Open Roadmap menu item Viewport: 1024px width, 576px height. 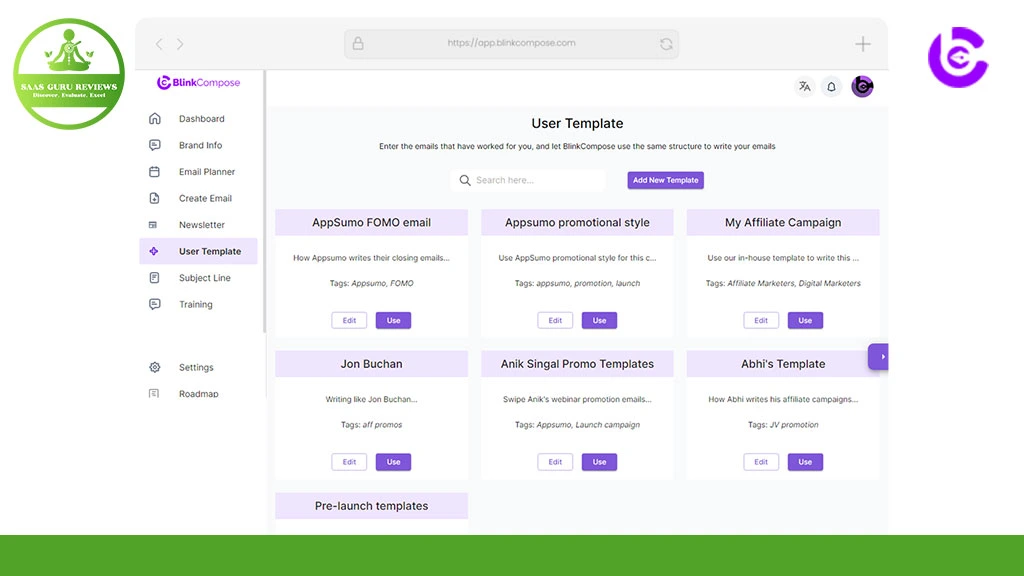199,393
